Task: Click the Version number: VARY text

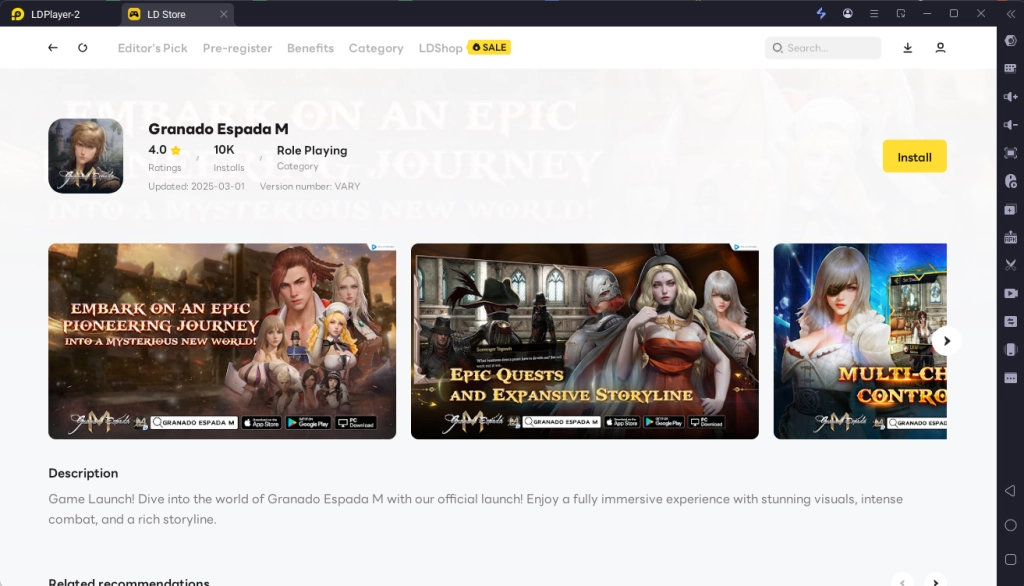Action: coord(310,186)
